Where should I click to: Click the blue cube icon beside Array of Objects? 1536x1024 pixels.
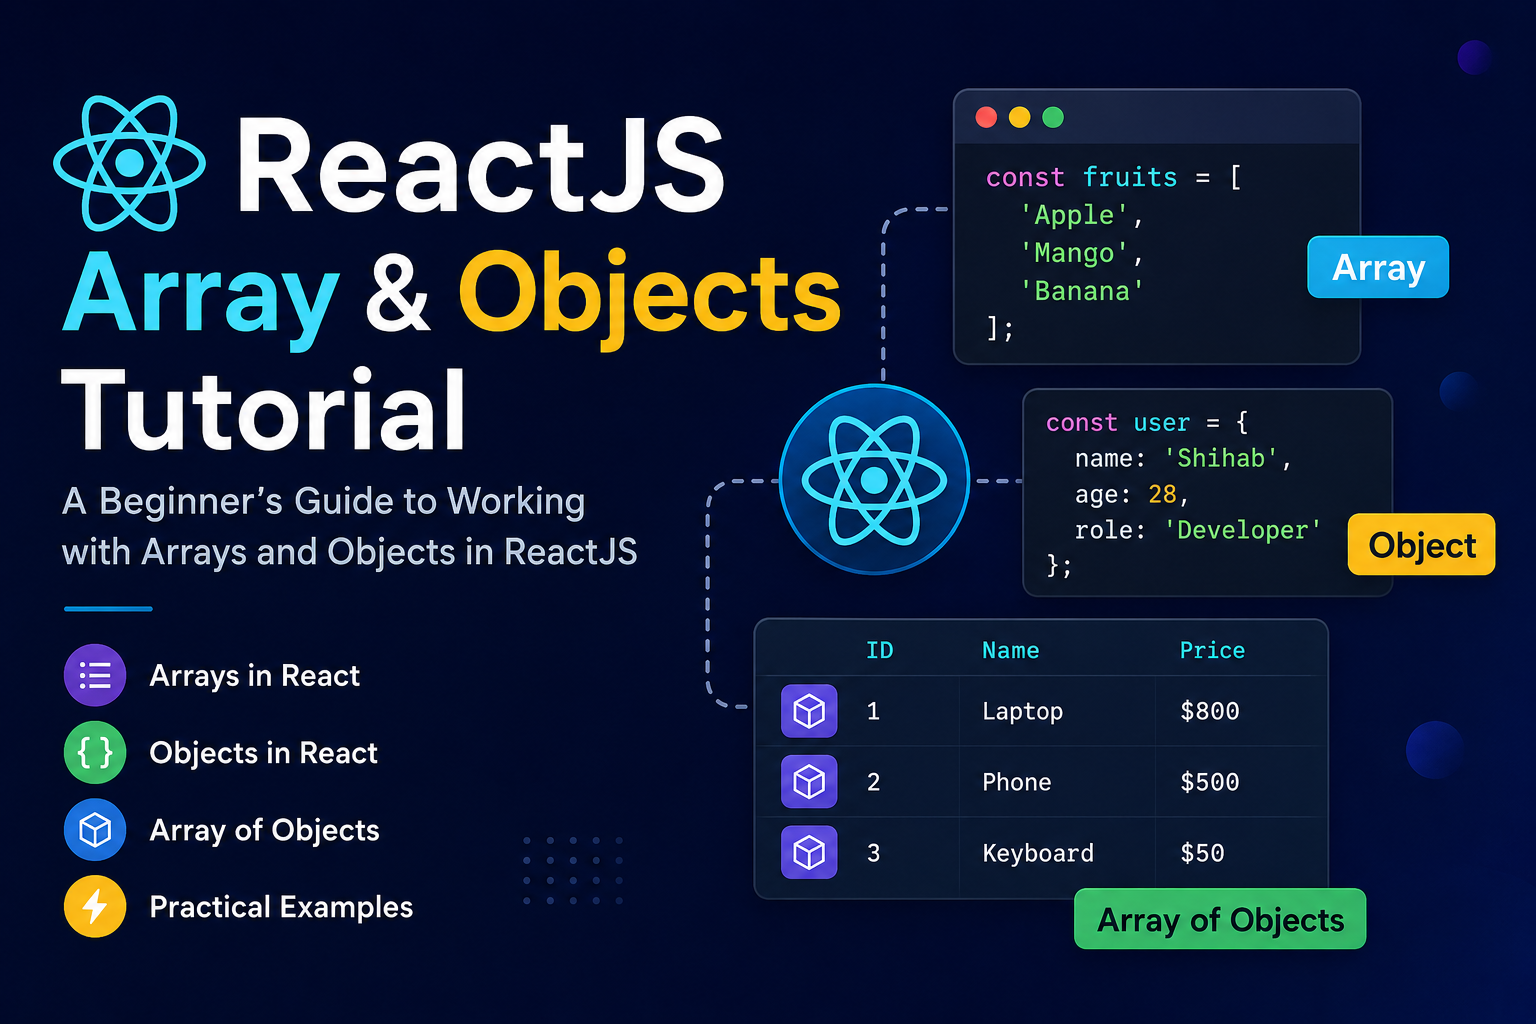click(95, 830)
